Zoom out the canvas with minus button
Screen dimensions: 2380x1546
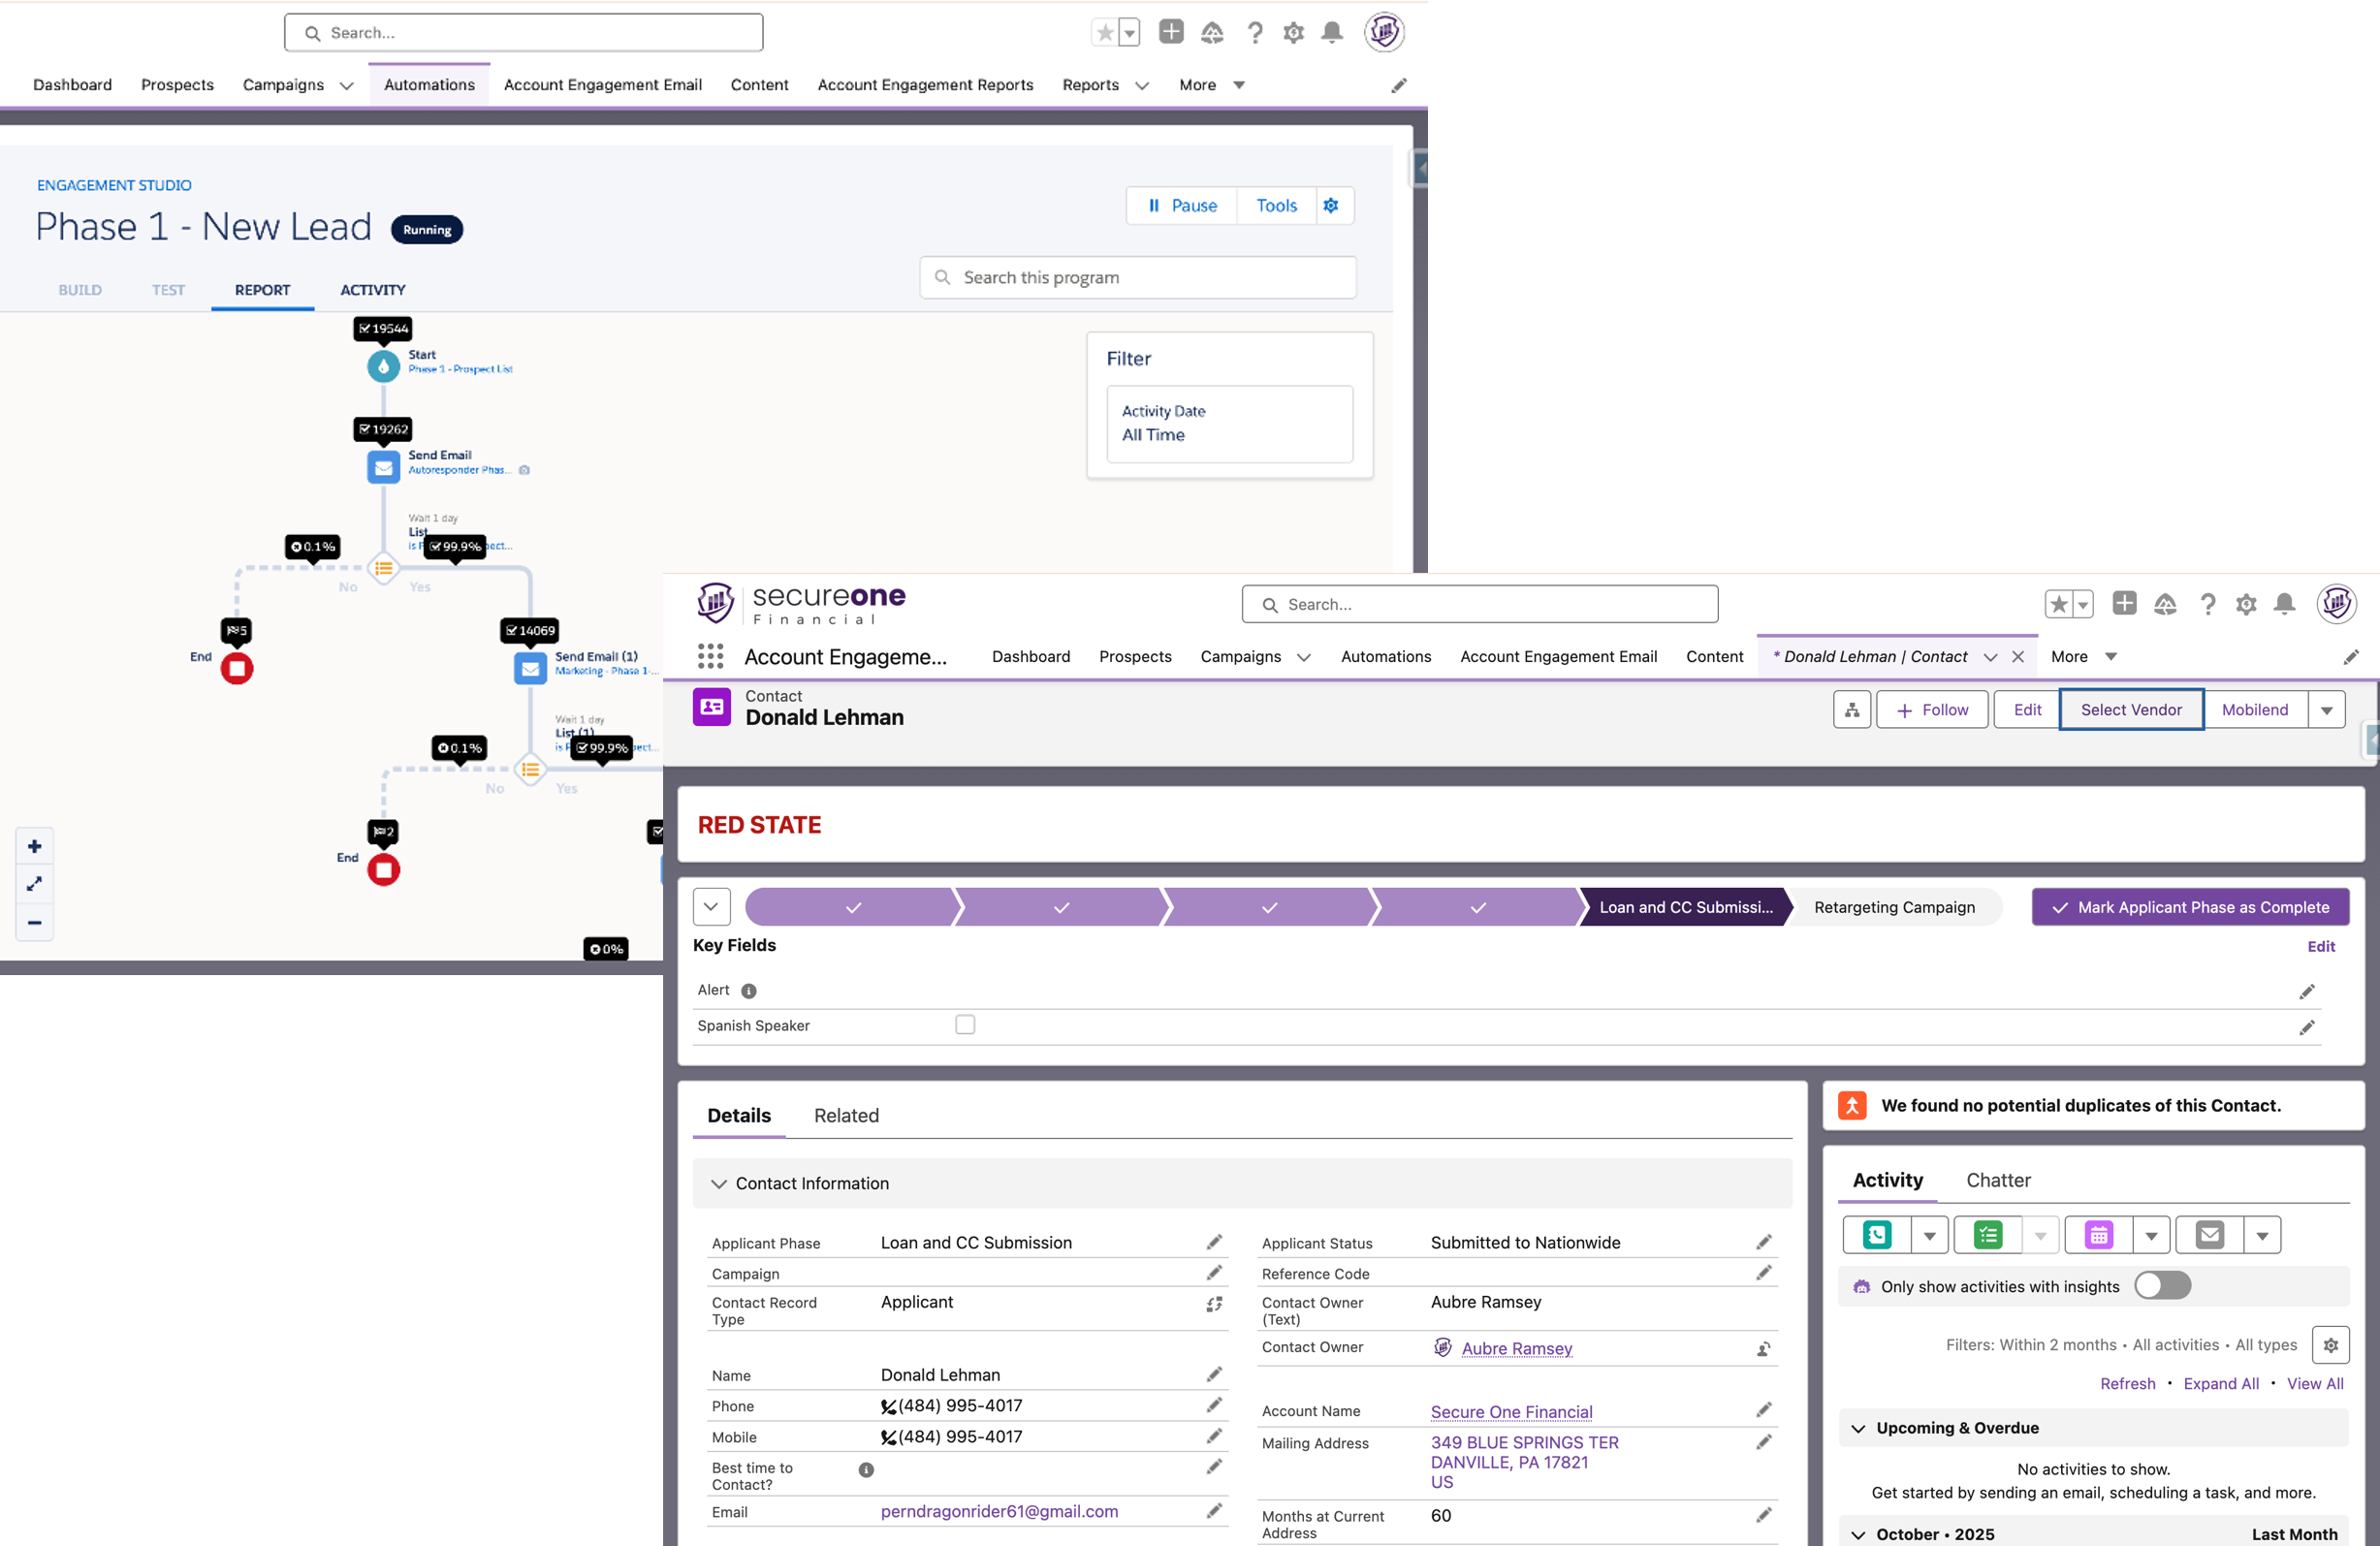(x=35, y=922)
